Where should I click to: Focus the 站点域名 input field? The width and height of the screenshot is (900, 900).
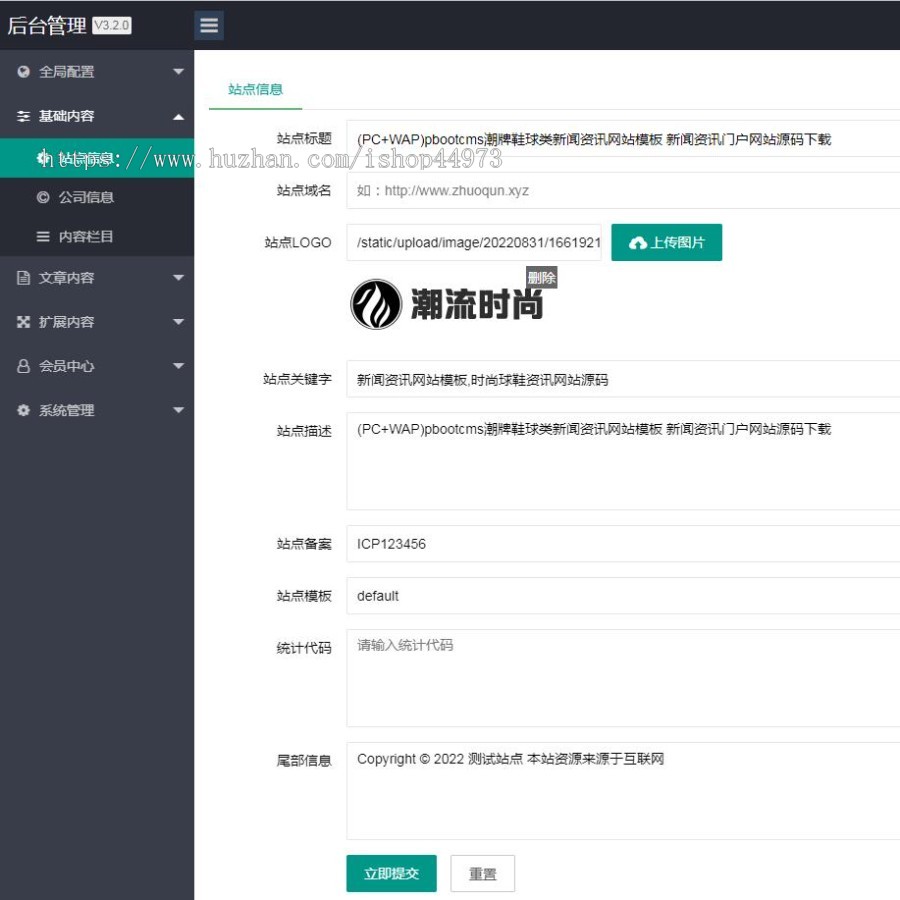tap(623, 191)
